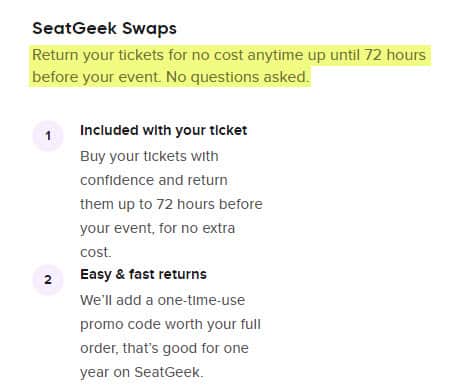Image resolution: width=458 pixels, height=387 pixels.
Task: Click the highlighted '72 hours' text in subtitle
Action: [395, 55]
